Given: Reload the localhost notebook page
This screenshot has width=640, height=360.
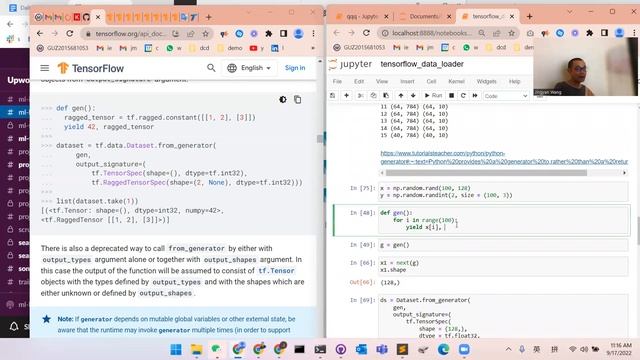Looking at the screenshot, I should tap(366, 33).
